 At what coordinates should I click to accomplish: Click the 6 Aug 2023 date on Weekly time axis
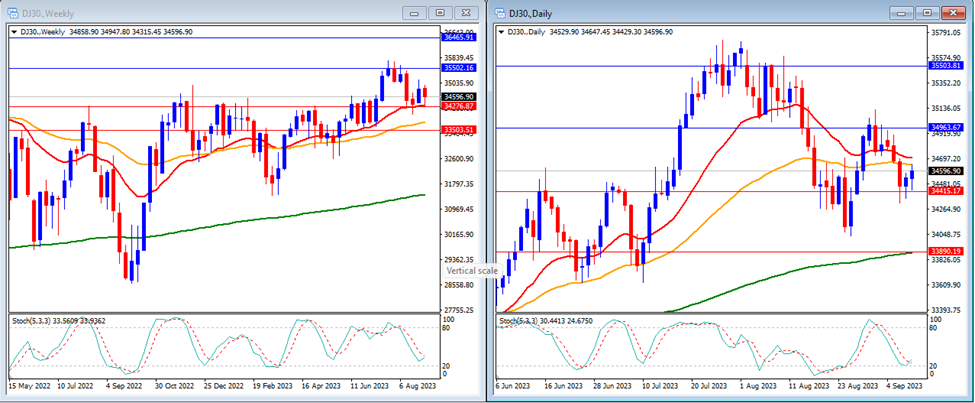point(418,386)
